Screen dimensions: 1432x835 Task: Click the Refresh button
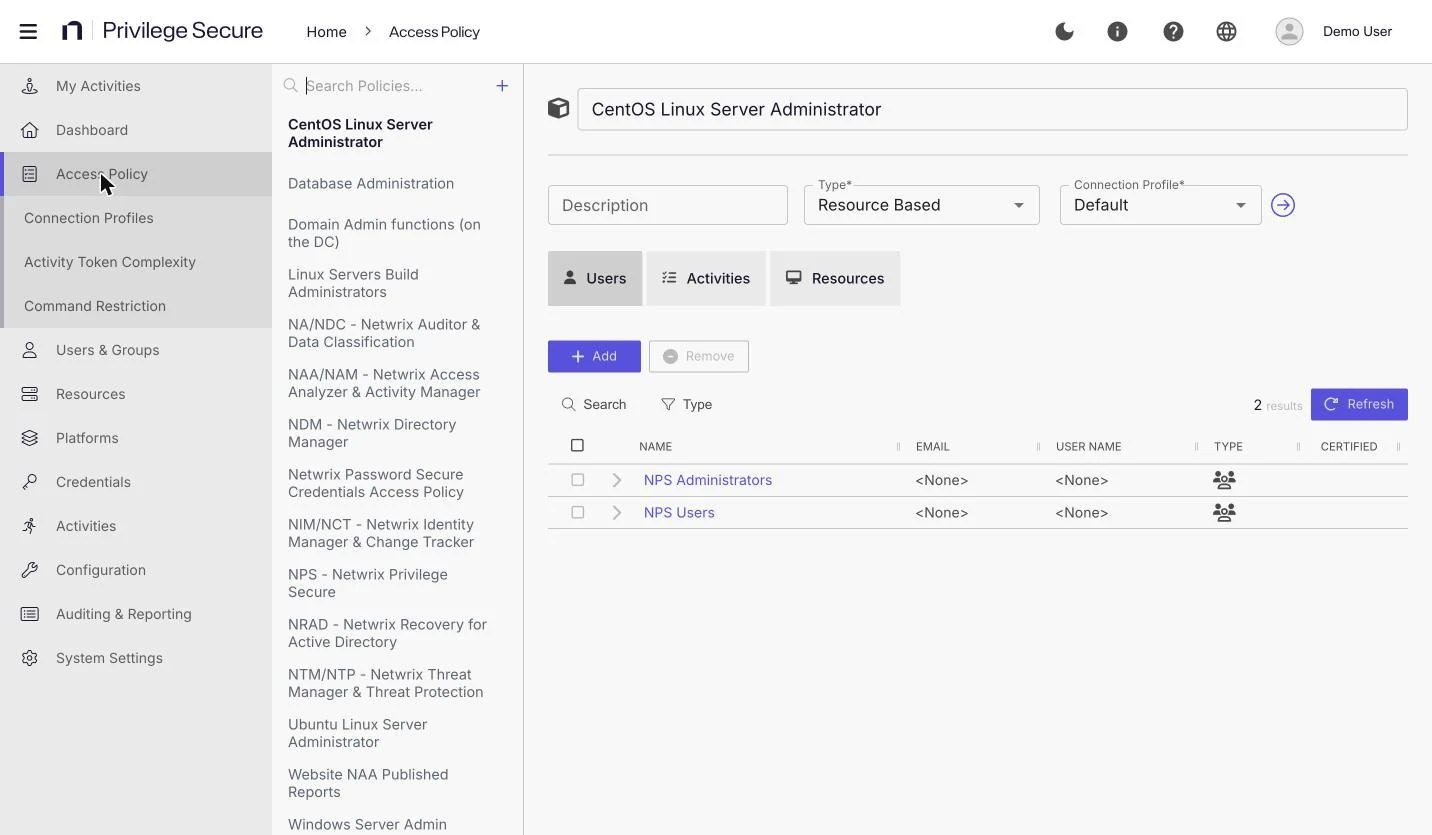tap(1359, 404)
